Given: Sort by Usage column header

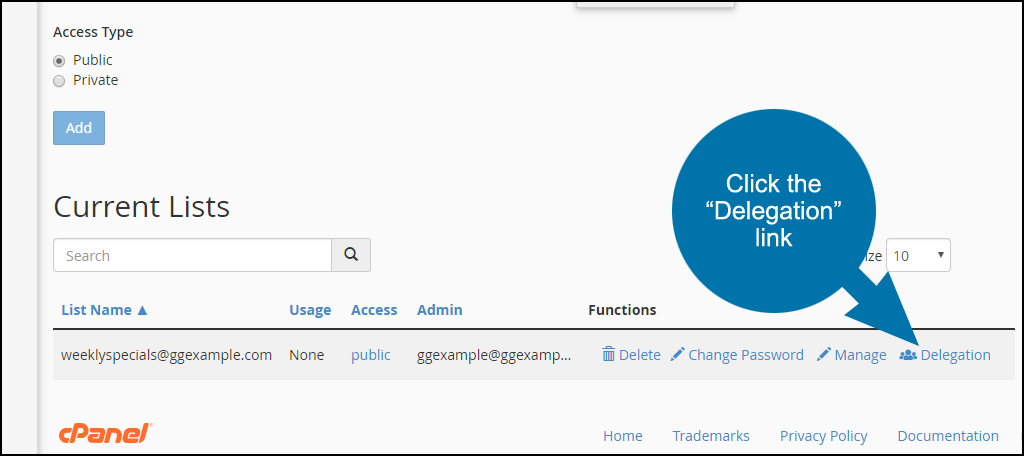Looking at the screenshot, I should point(310,310).
